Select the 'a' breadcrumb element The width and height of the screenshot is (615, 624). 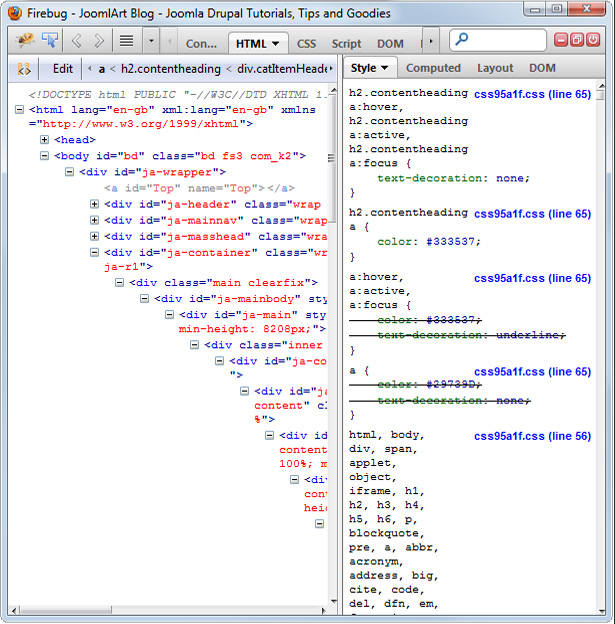102,69
